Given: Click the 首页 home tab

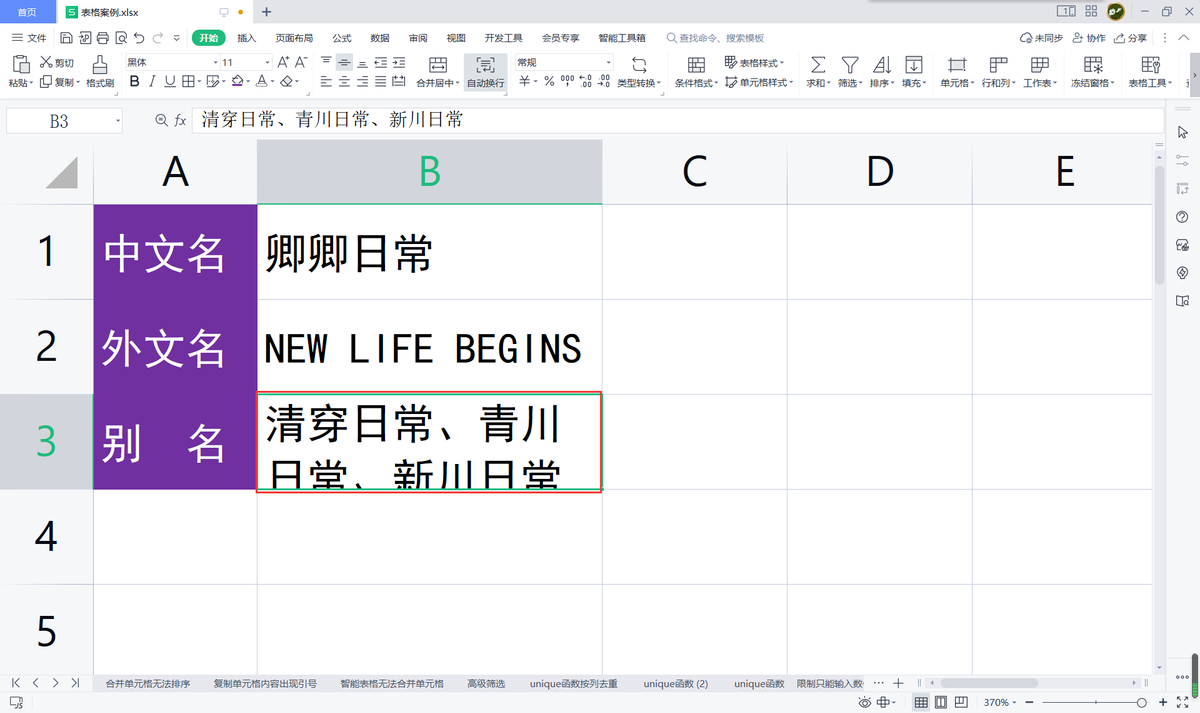Looking at the screenshot, I should [x=28, y=12].
